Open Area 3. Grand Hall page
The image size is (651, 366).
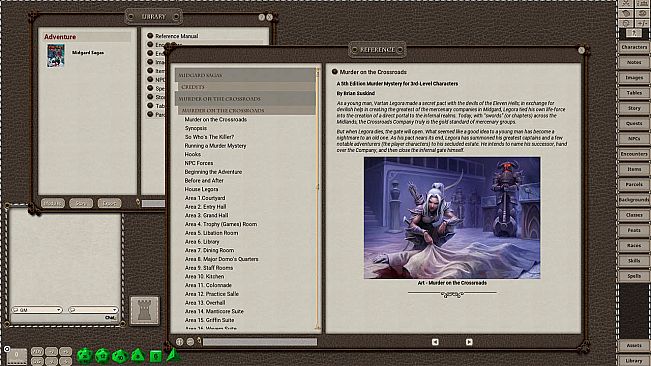pyautogui.click(x=206, y=215)
